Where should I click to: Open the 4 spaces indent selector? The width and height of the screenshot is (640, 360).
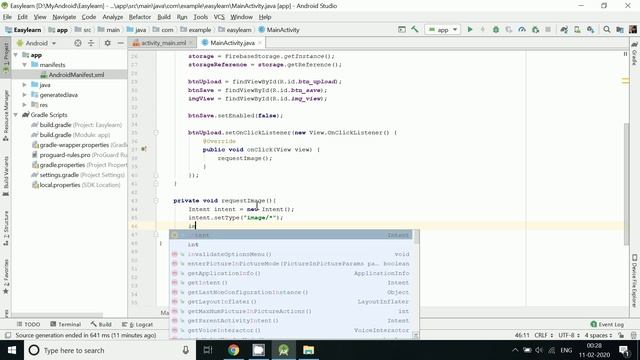tap(598, 335)
